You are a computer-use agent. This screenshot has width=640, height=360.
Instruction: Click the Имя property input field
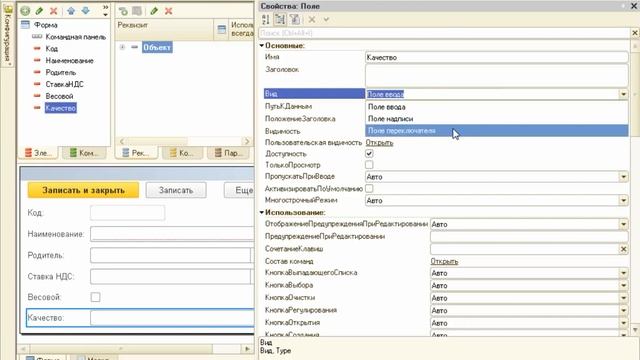tap(496, 57)
